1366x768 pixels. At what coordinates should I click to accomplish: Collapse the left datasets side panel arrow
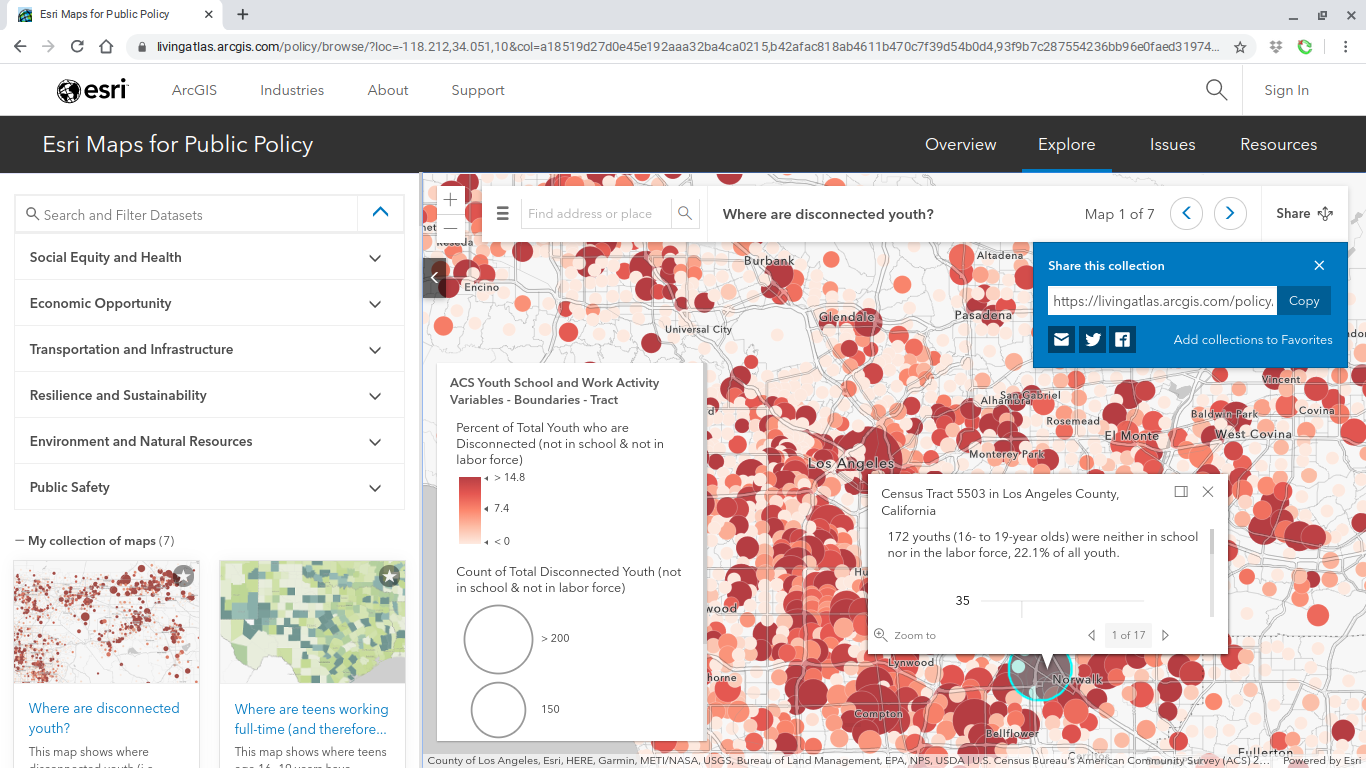click(434, 278)
